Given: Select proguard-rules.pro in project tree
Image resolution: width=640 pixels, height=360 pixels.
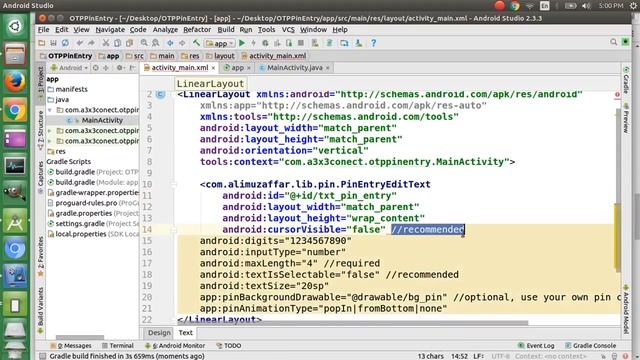Looking at the screenshot, I should [93, 203].
